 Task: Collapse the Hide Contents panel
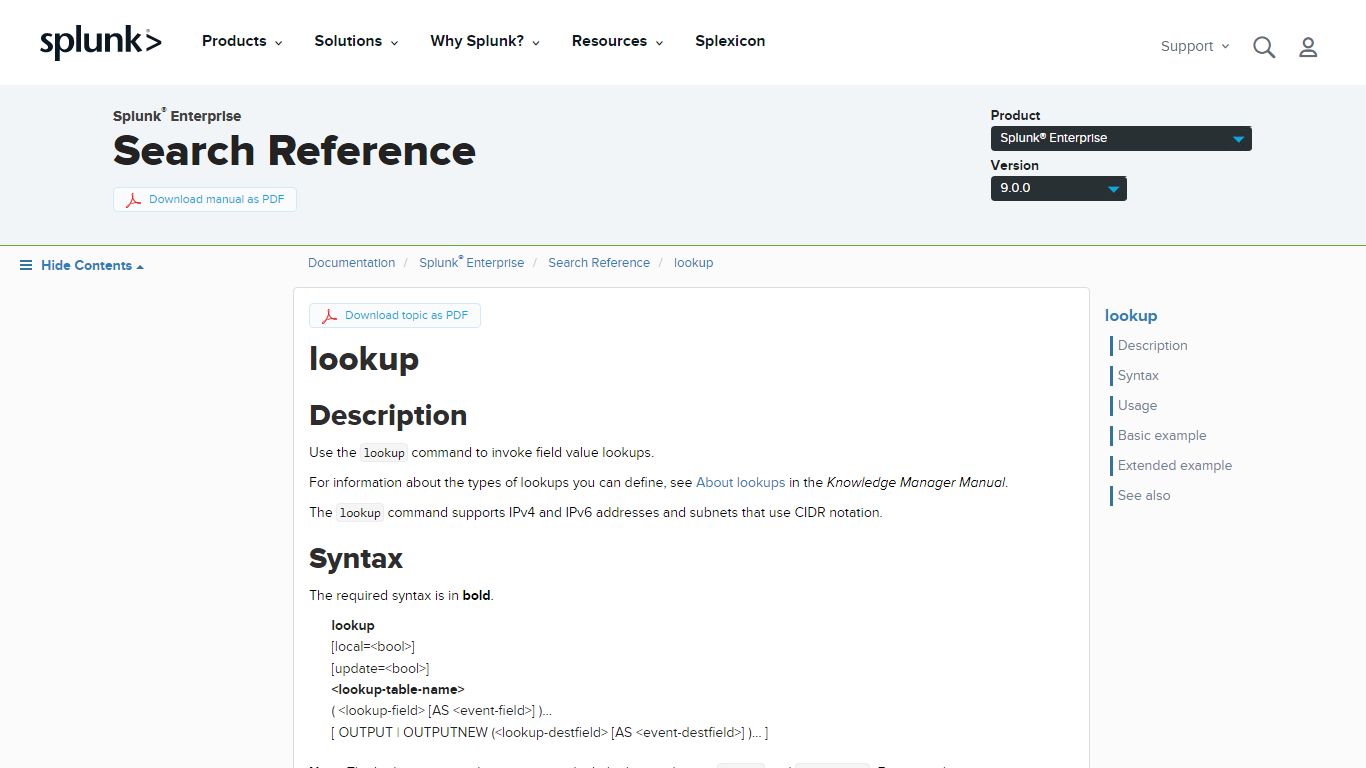pyautogui.click(x=92, y=265)
